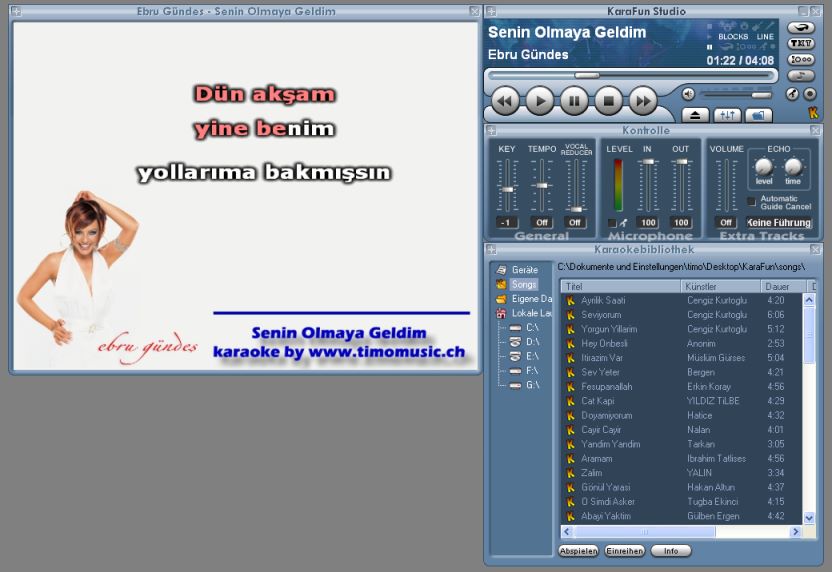
Task: Skip ahead with the fast-forward button
Action: pyautogui.click(x=643, y=101)
